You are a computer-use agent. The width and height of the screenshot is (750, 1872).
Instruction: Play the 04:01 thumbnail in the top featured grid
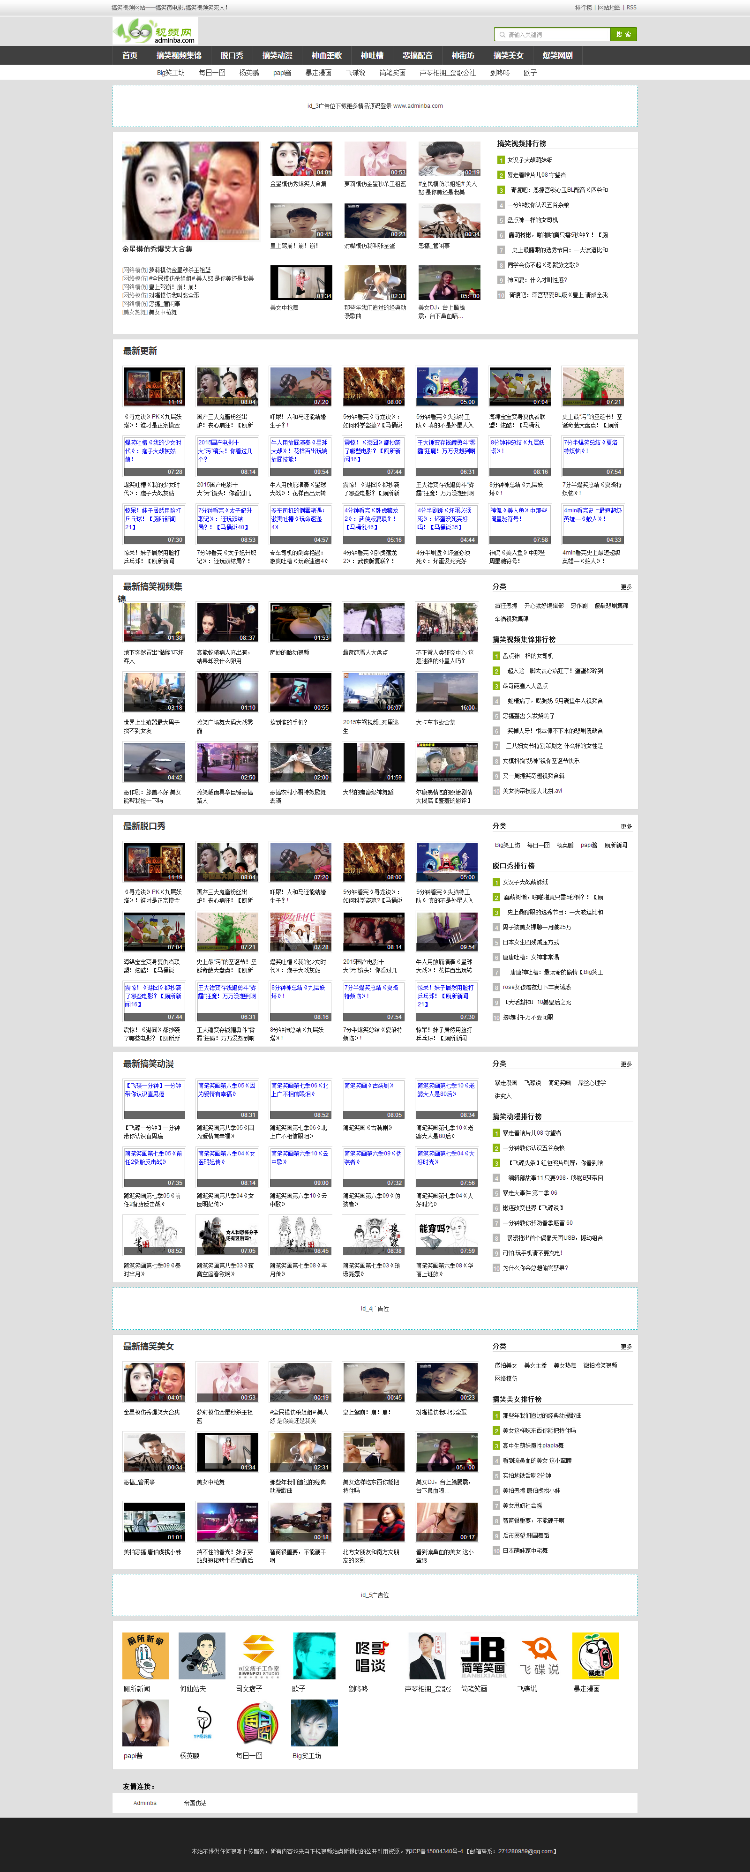tap(301, 159)
